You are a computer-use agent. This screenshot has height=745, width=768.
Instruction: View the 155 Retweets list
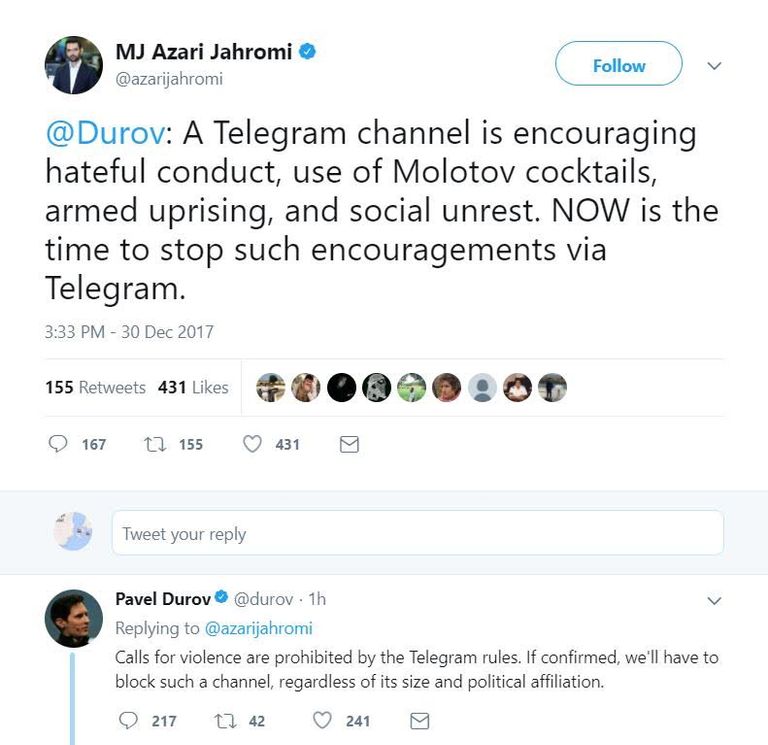point(95,387)
